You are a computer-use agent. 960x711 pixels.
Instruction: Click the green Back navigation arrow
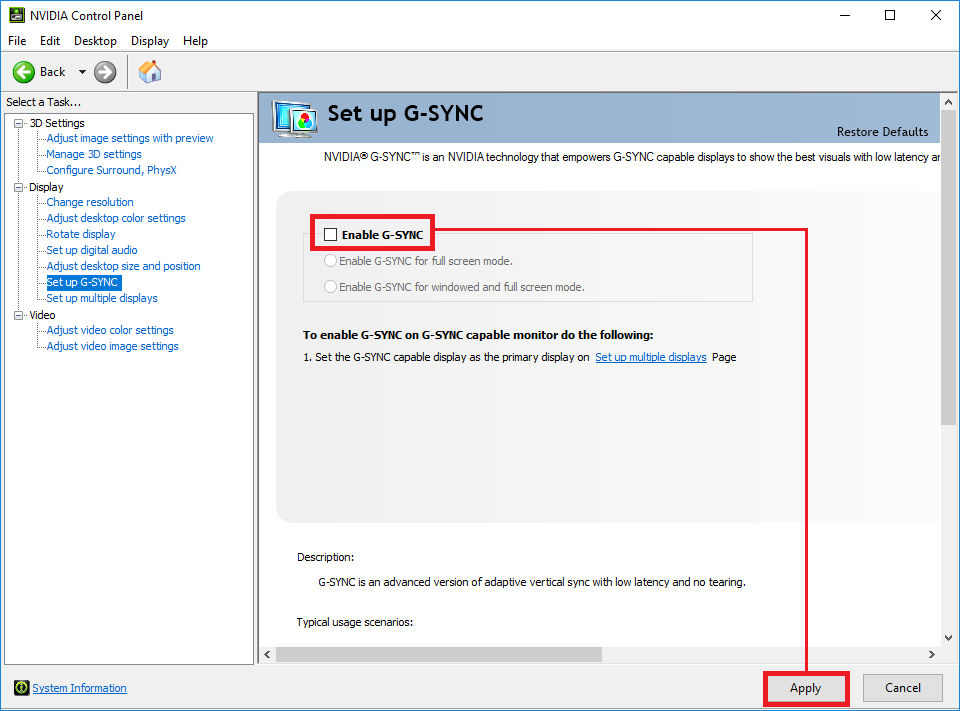click(x=25, y=71)
